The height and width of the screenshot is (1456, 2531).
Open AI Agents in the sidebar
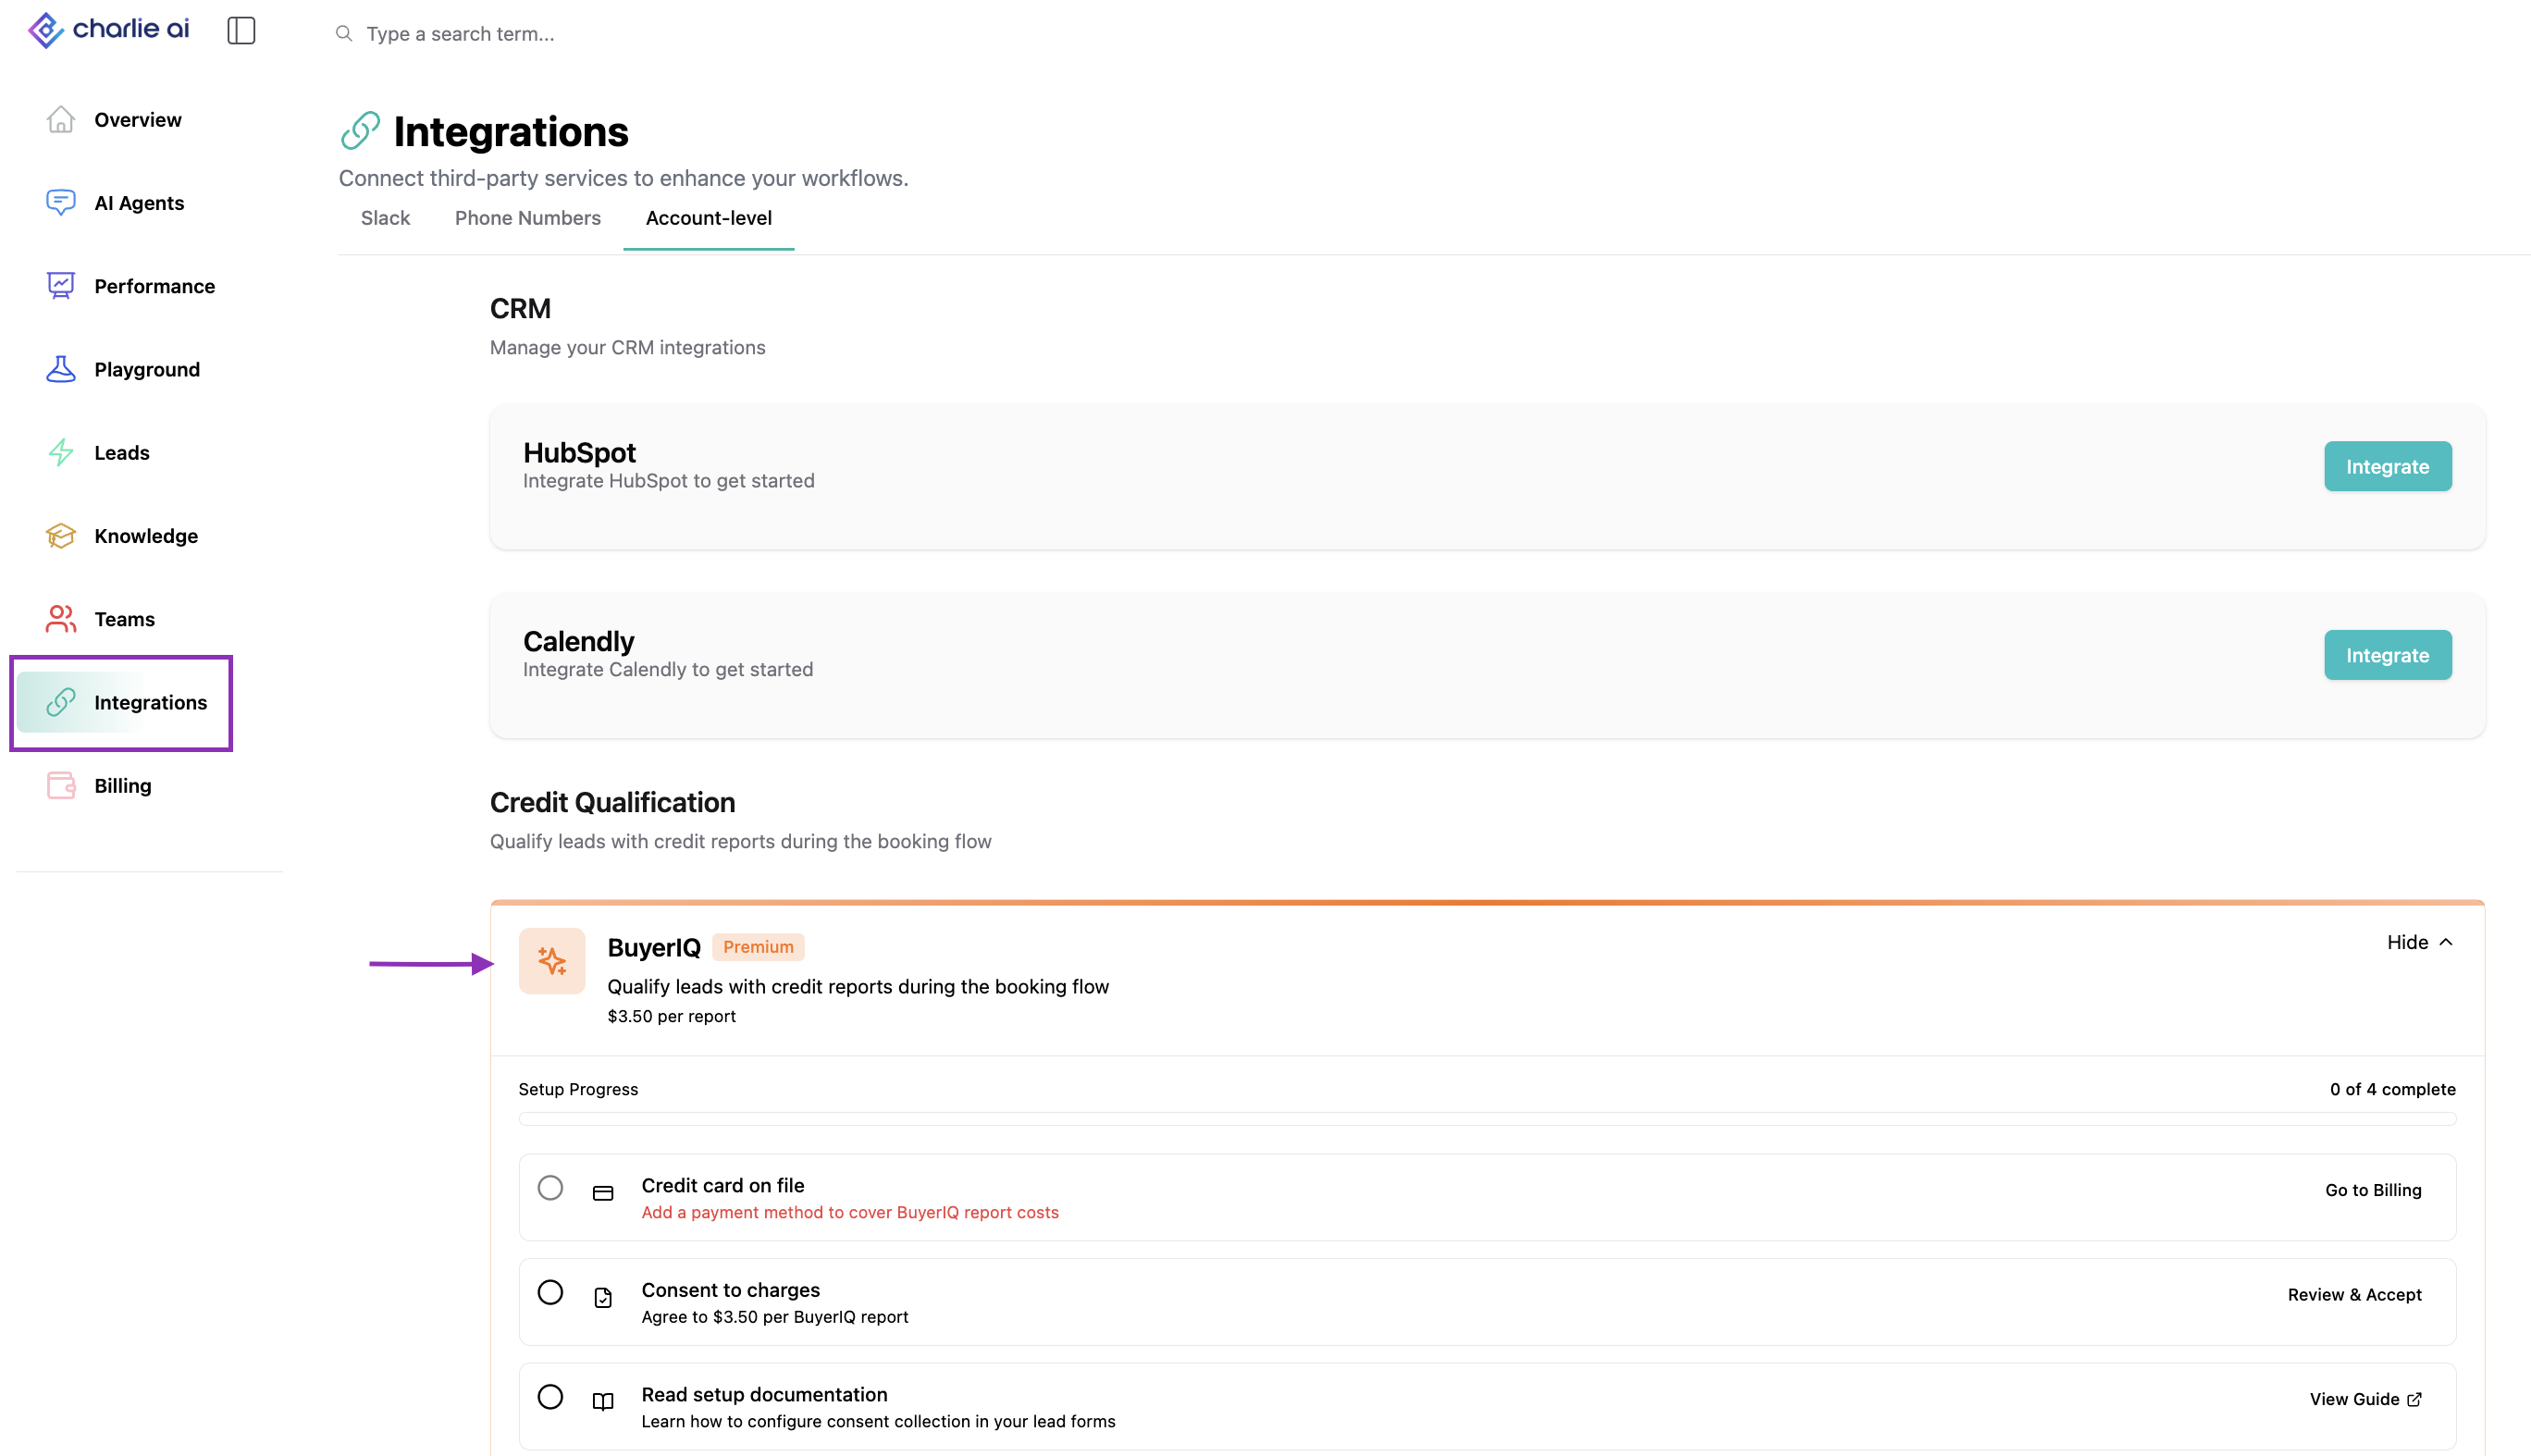tap(139, 203)
